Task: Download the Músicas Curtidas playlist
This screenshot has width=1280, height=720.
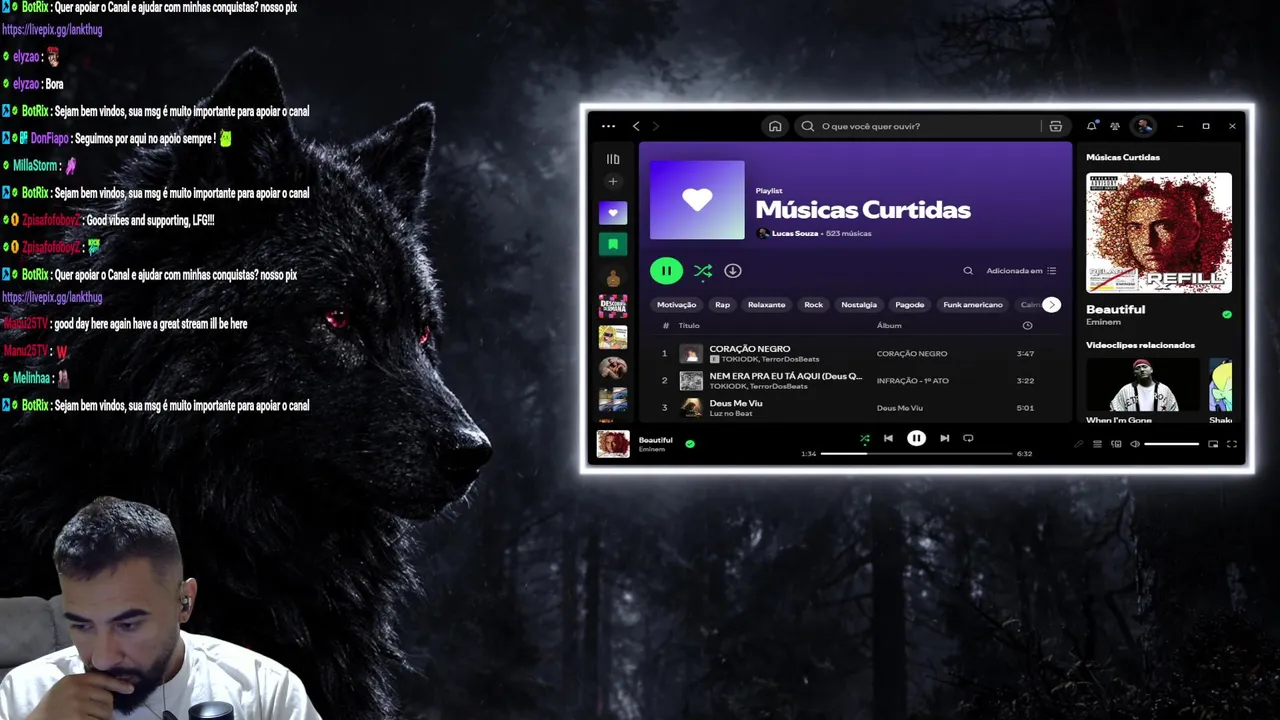Action: tap(733, 270)
